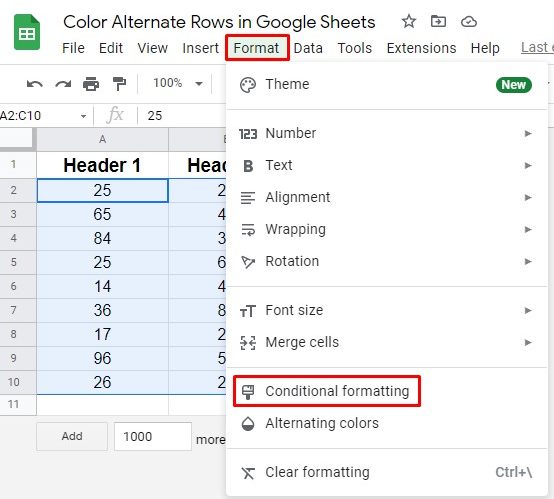Viewport: 554px width, 499px height.
Task: Expand the Merge cells submenu
Action: (x=387, y=342)
